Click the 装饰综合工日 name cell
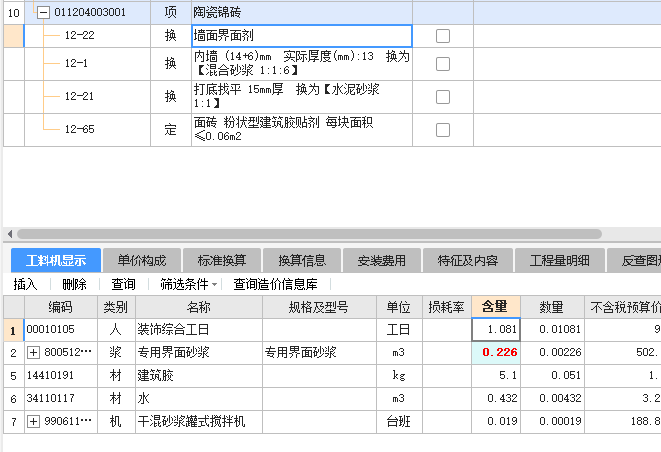Screen dimensions: 661x452 [199, 329]
